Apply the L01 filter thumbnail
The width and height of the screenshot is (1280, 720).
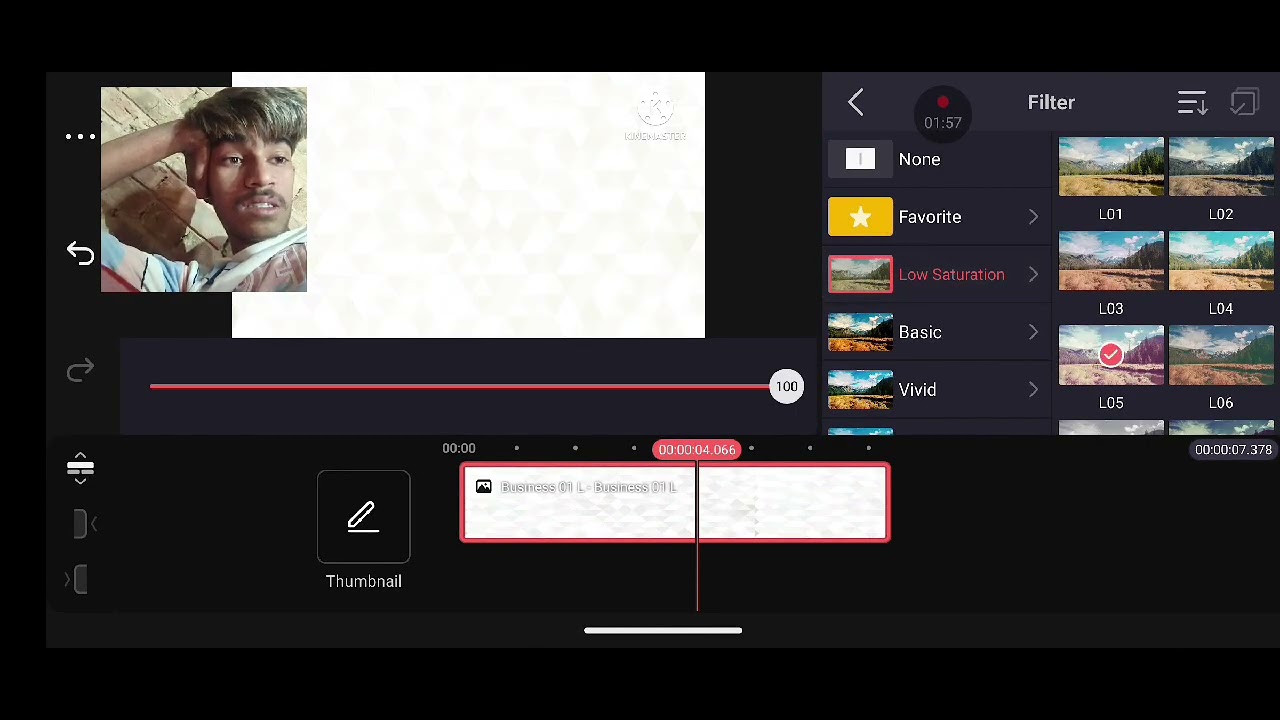pos(1111,167)
